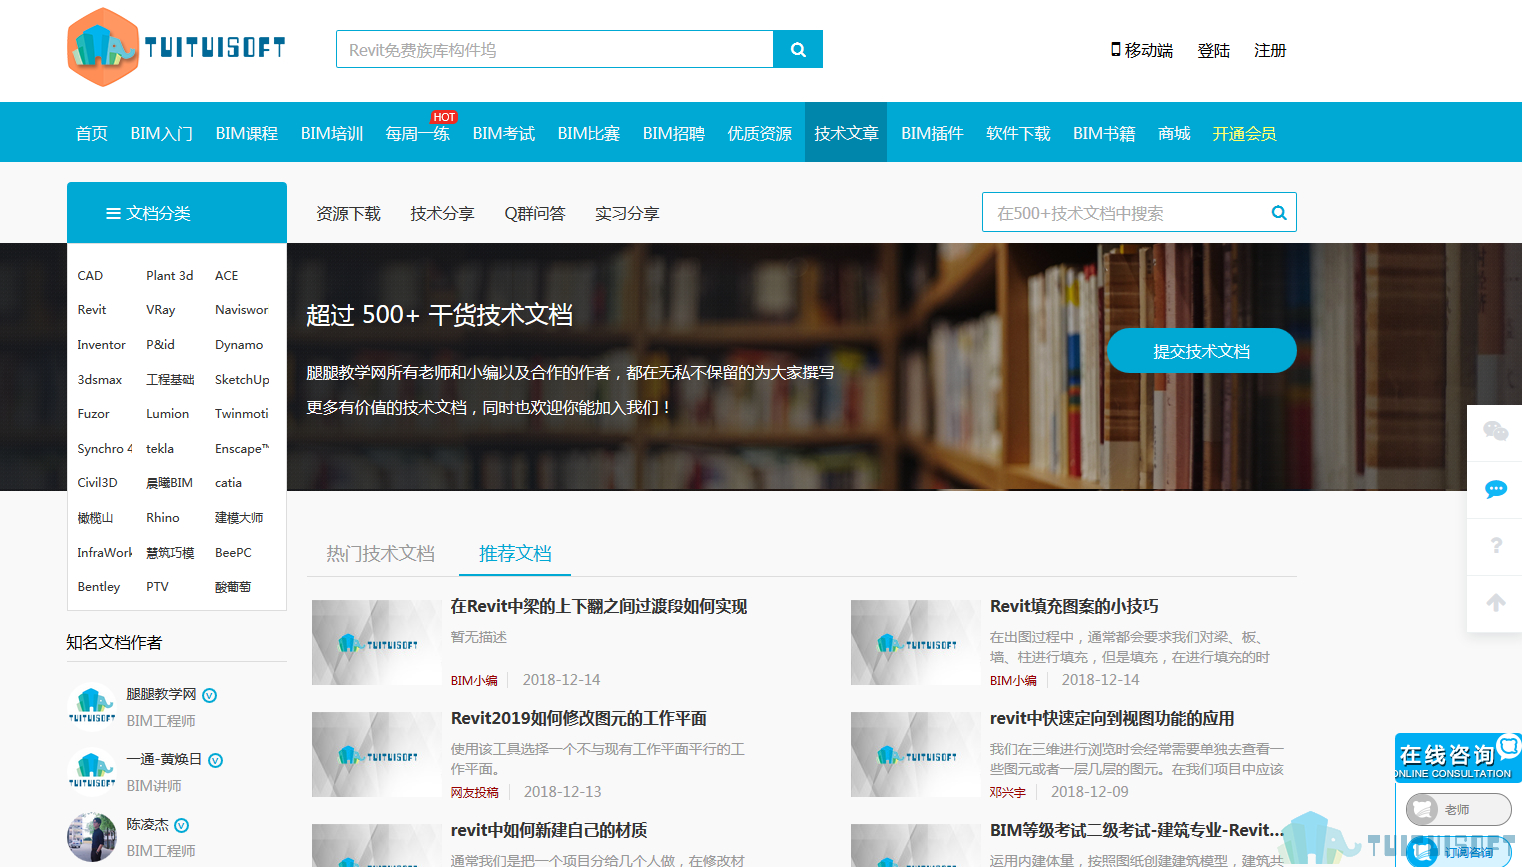Open BIM书籍 in navigation bar
This screenshot has height=867, width=1522.
1104,133
